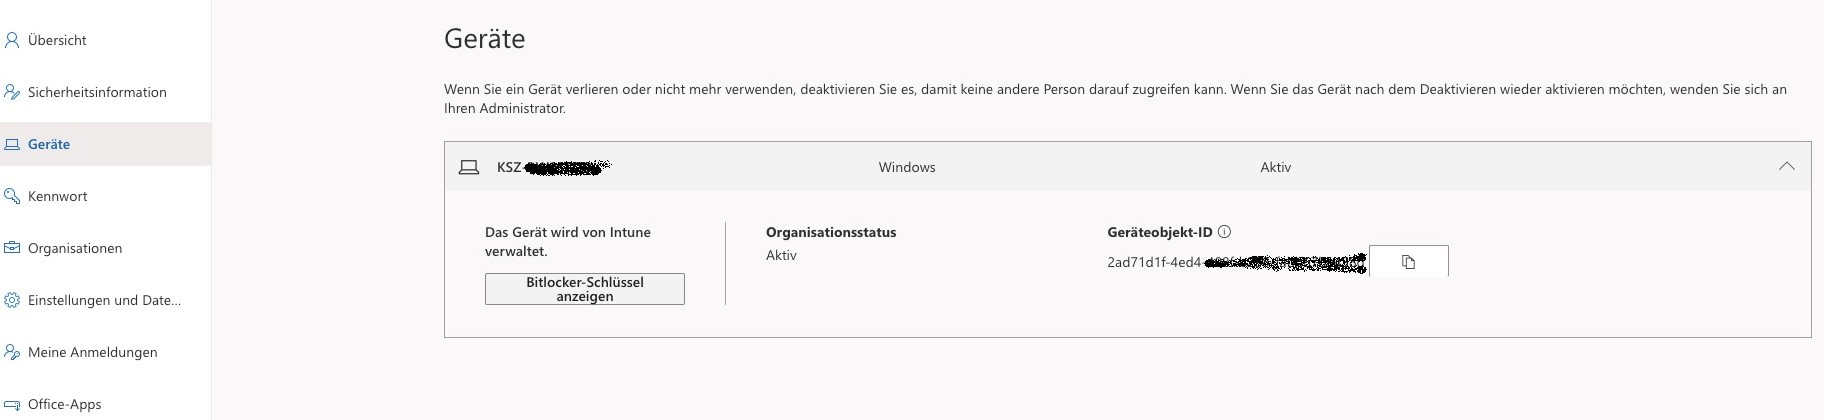Go to Kennwort settings
Screen dimensions: 1824x420
pos(57,196)
